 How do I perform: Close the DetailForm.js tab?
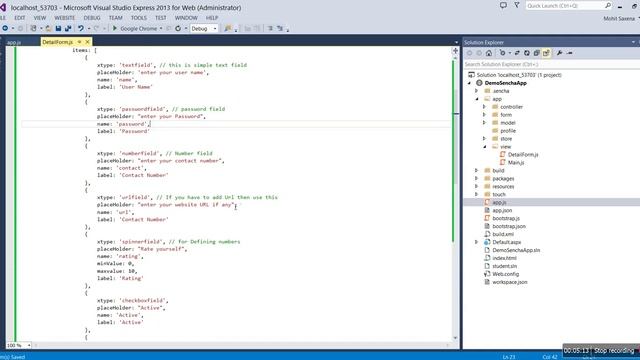tap(87, 42)
